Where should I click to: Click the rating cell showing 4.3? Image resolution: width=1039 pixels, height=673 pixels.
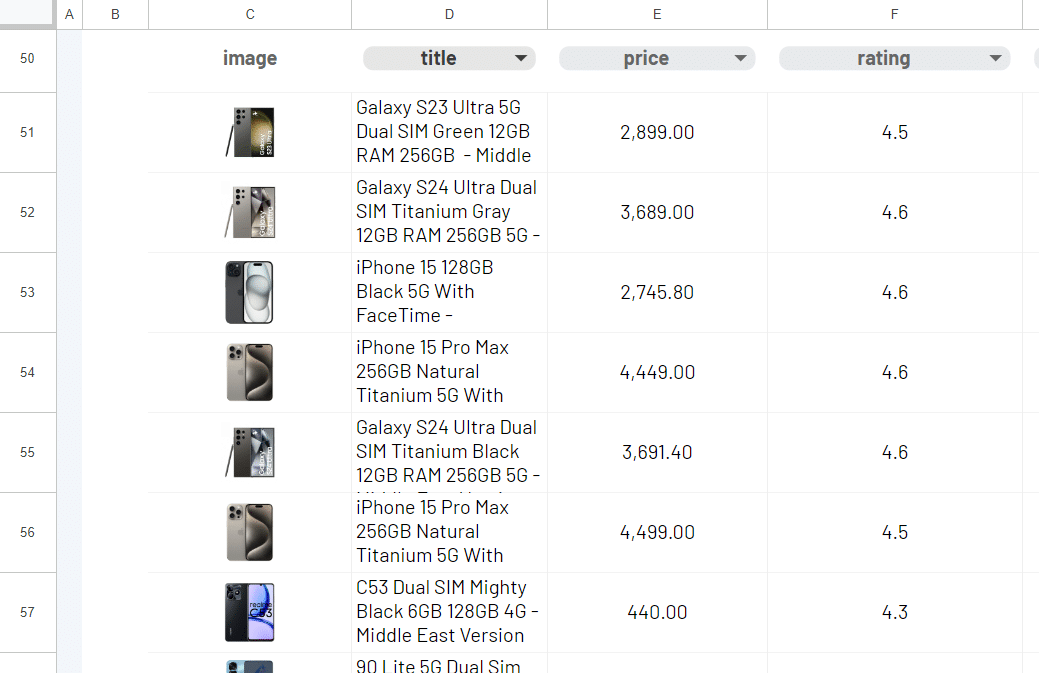[x=894, y=612]
